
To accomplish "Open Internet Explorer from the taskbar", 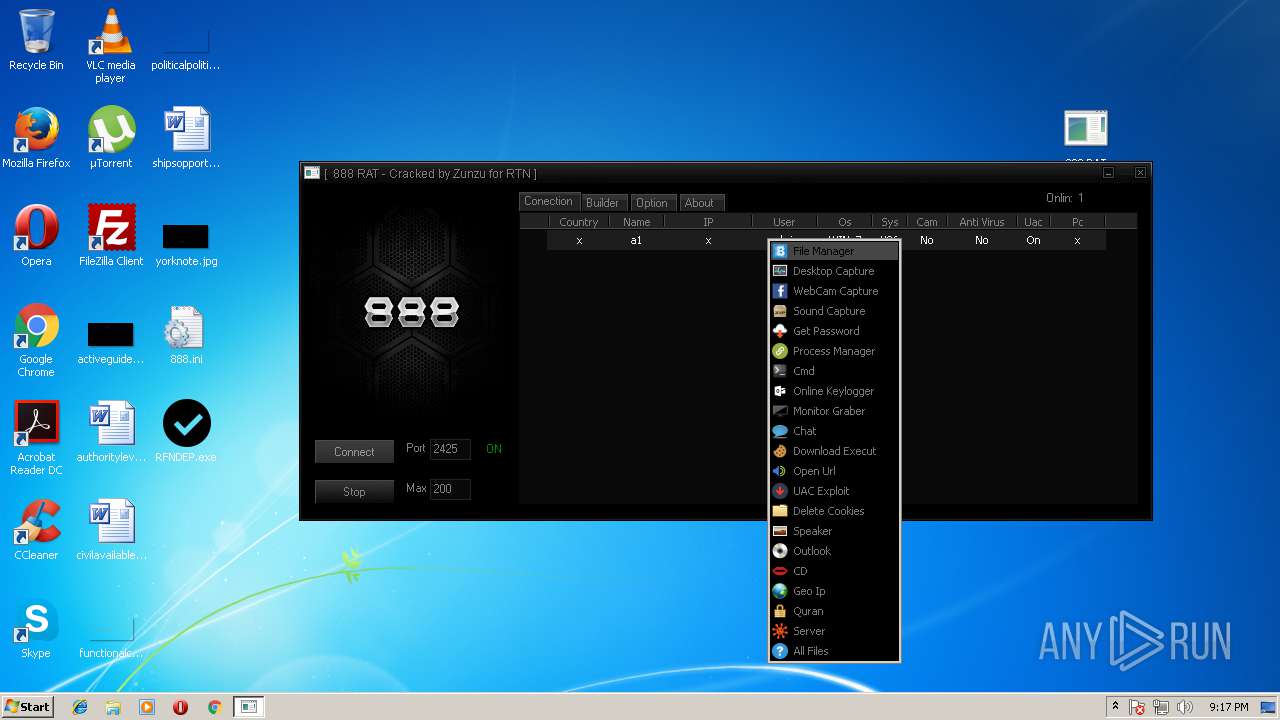I will point(80,707).
